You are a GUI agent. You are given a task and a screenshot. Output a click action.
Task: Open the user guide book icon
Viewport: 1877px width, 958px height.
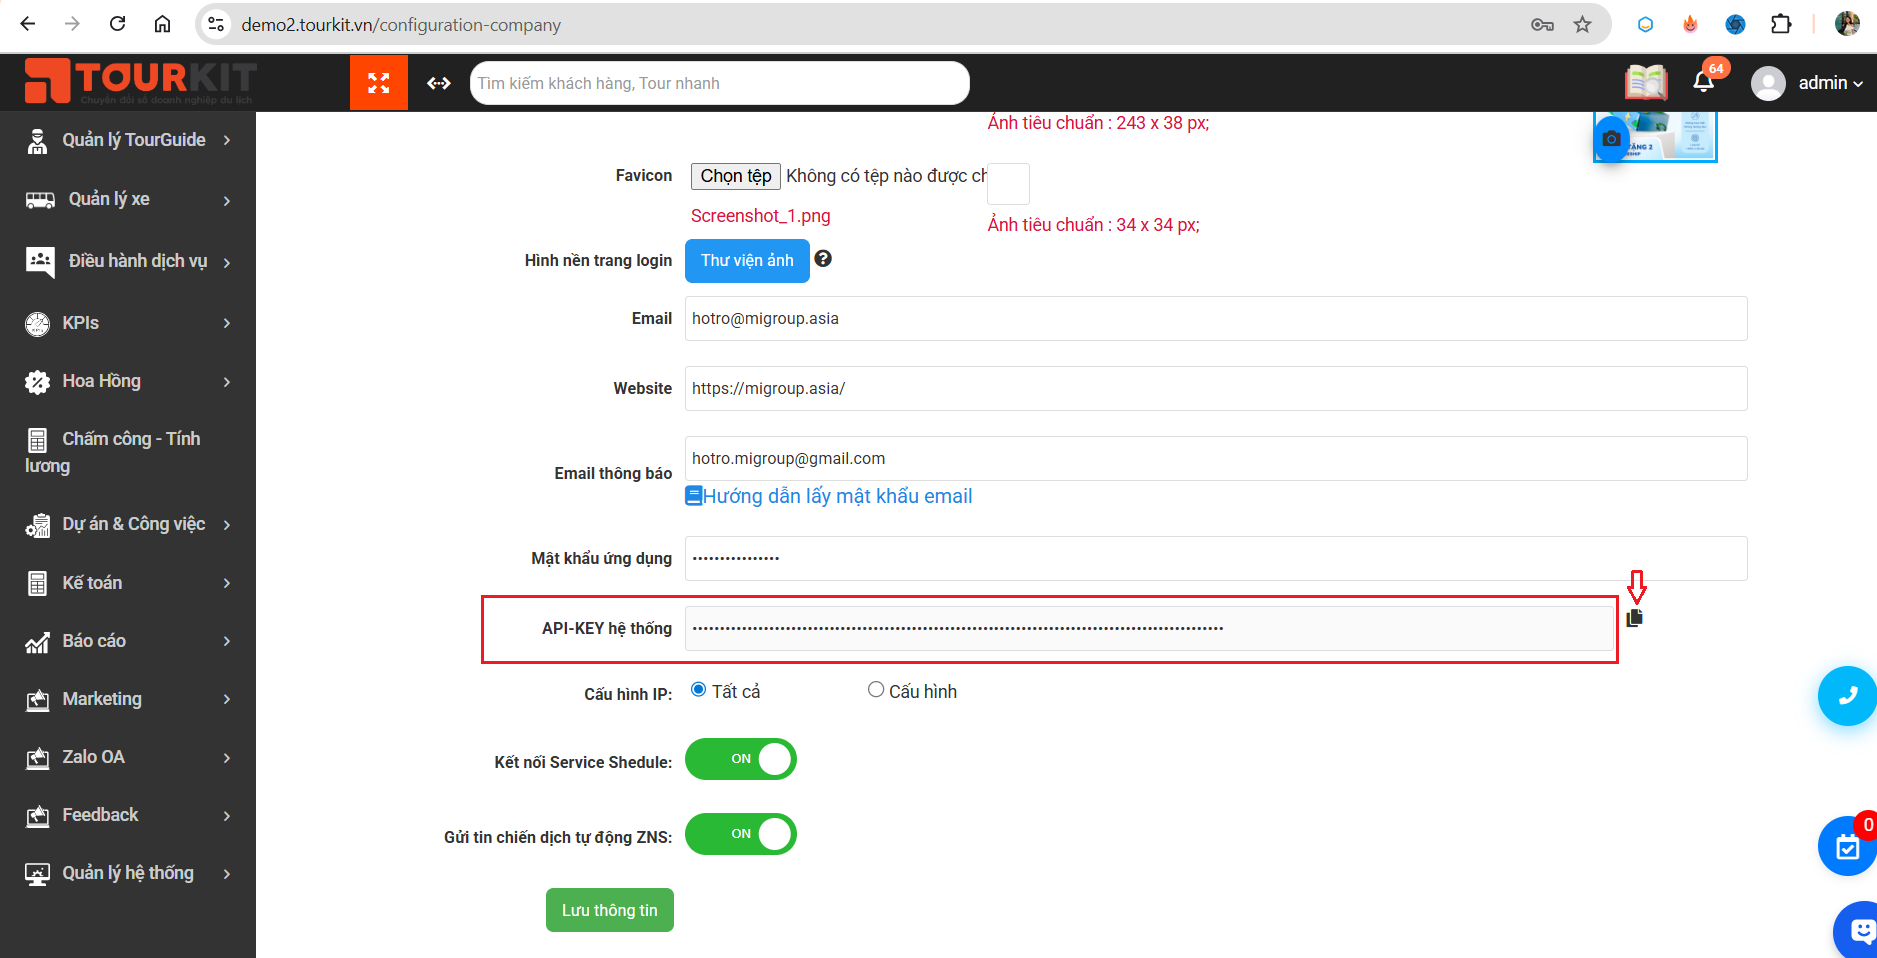pyautogui.click(x=1645, y=83)
